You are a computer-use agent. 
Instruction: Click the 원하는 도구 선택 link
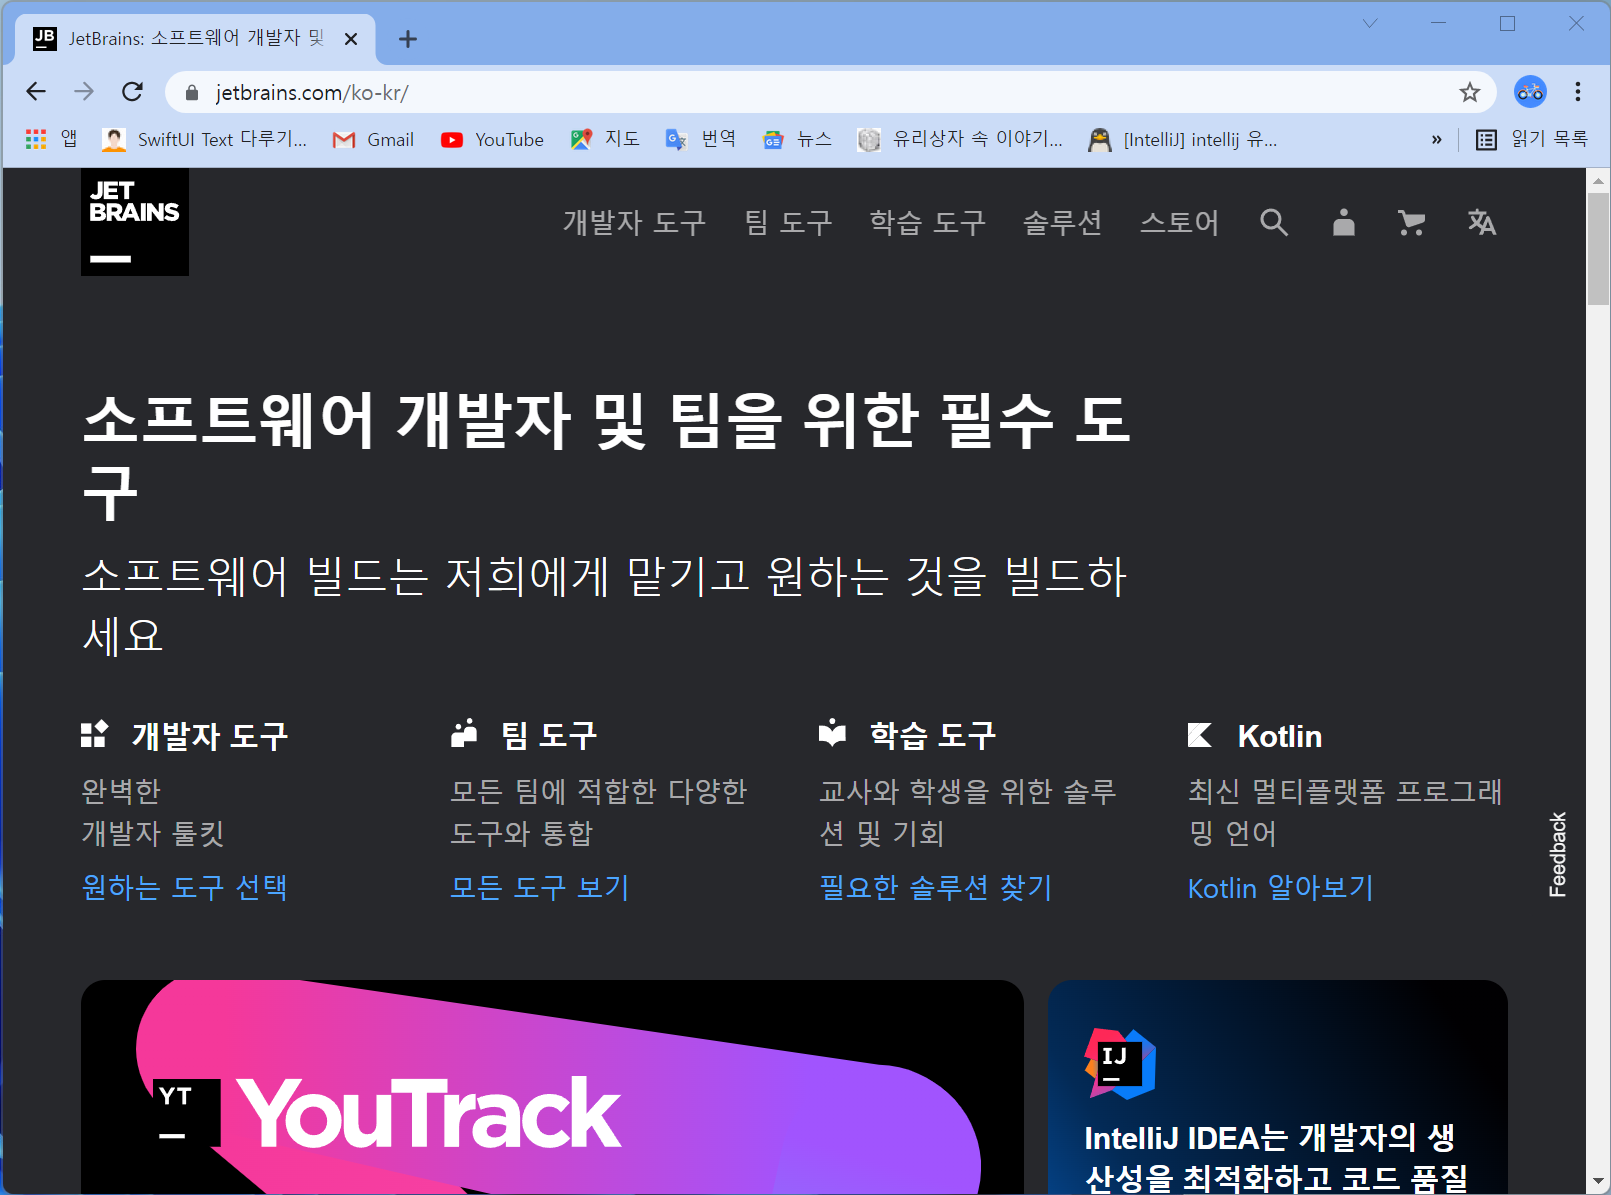(185, 887)
